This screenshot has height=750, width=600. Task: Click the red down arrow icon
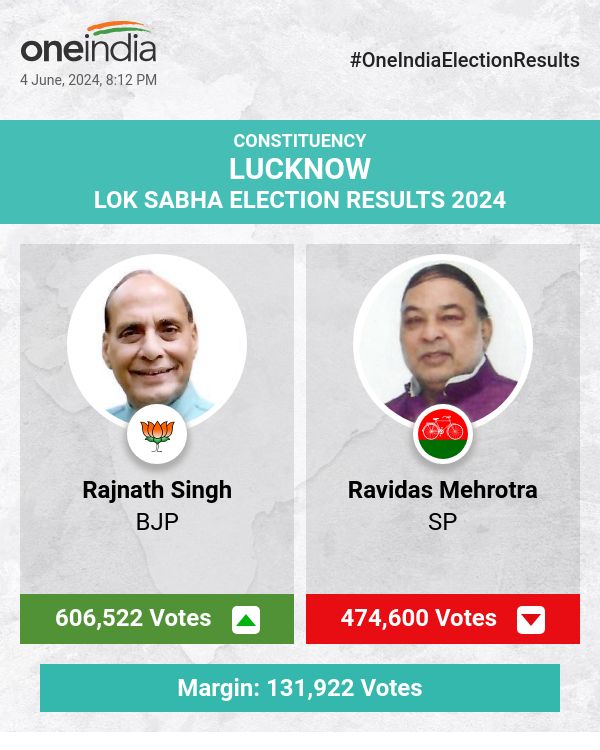531,620
